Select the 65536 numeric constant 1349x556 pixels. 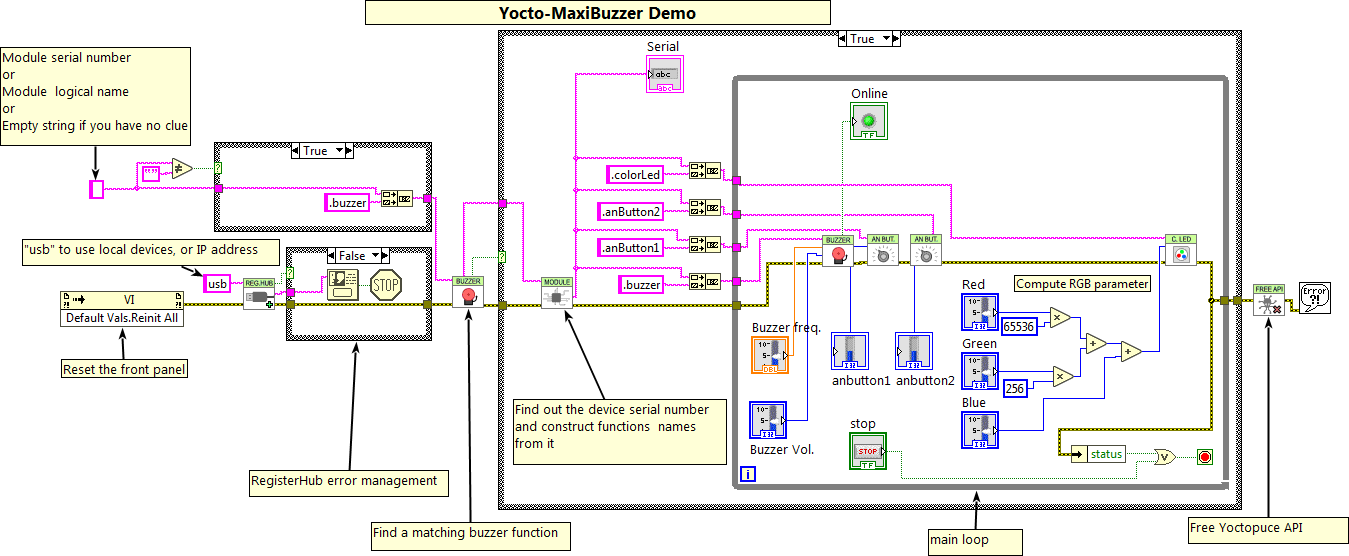click(x=1018, y=326)
